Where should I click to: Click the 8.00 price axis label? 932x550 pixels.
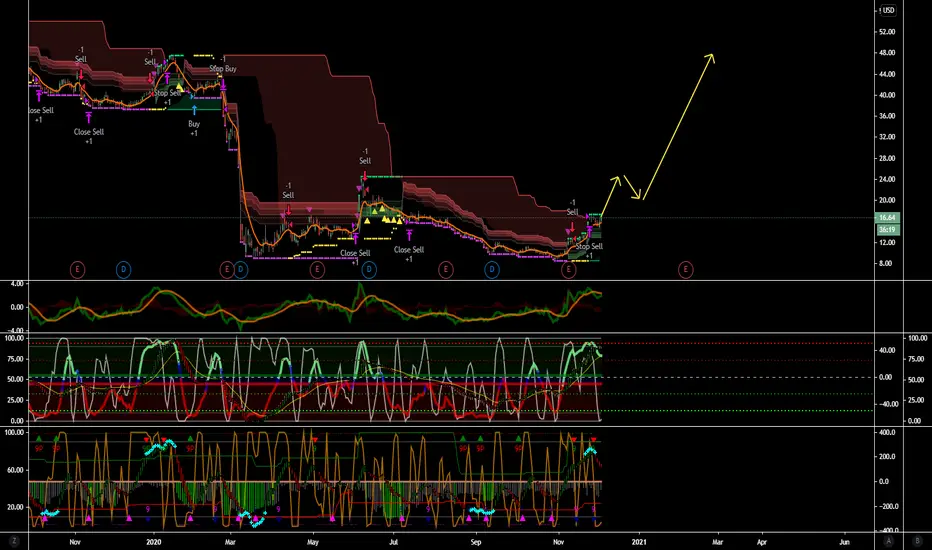tap(885, 263)
